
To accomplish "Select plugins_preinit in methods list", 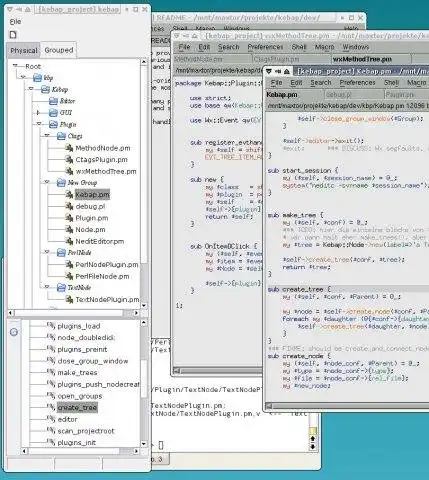I will coord(82,349).
